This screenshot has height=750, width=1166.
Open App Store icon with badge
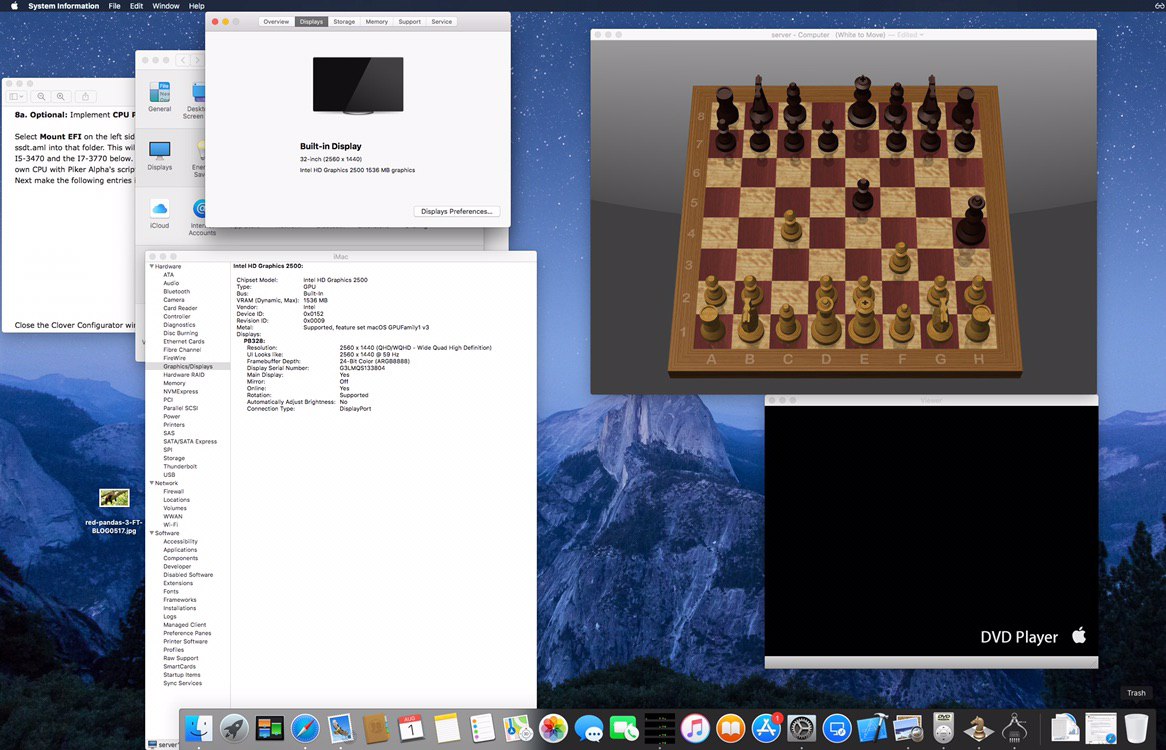(x=766, y=728)
